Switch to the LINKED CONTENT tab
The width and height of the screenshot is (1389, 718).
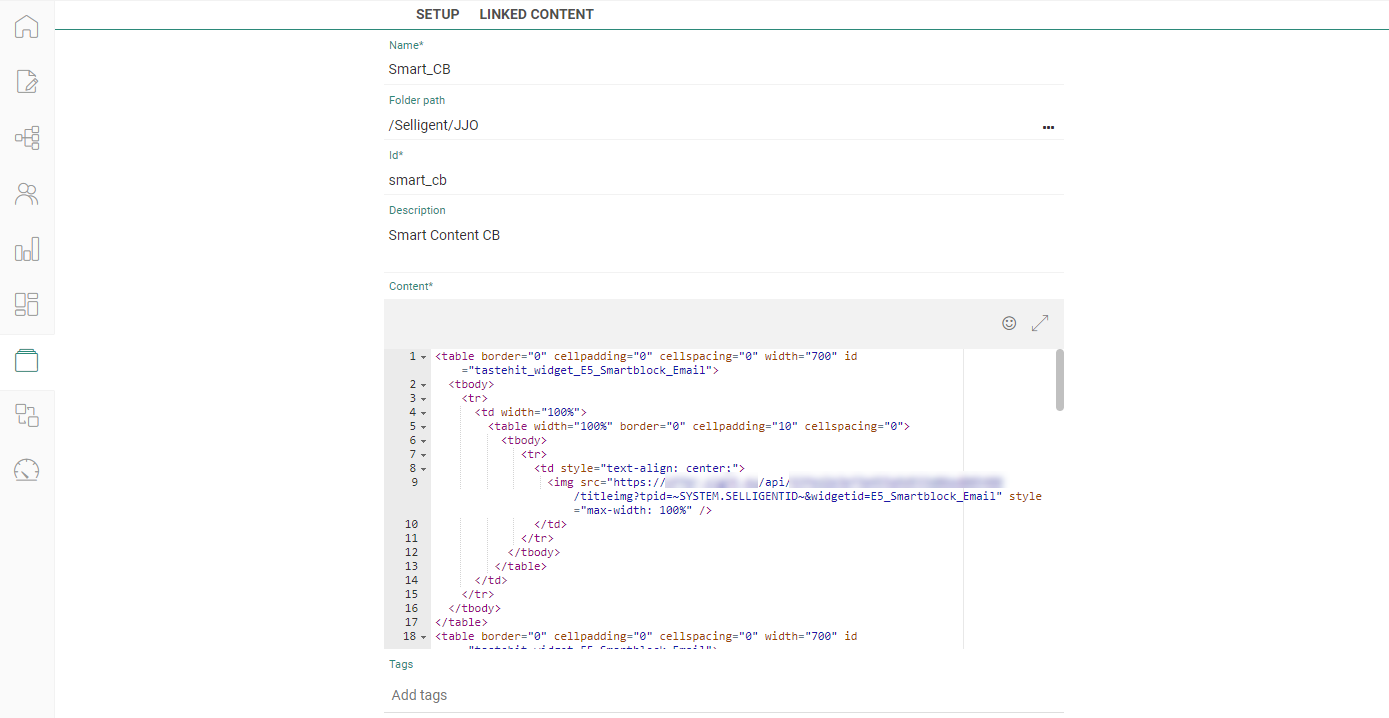coord(536,14)
